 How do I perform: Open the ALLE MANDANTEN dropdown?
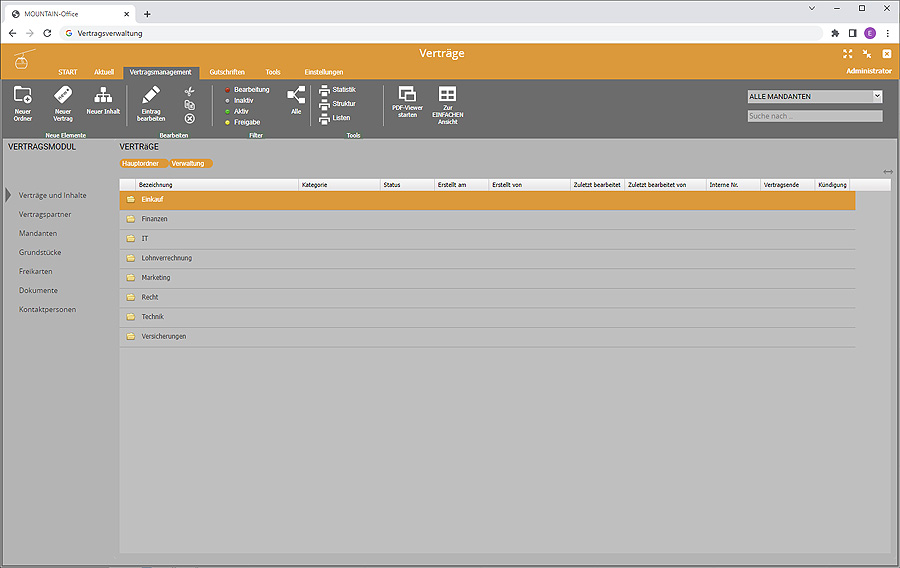[x=815, y=97]
